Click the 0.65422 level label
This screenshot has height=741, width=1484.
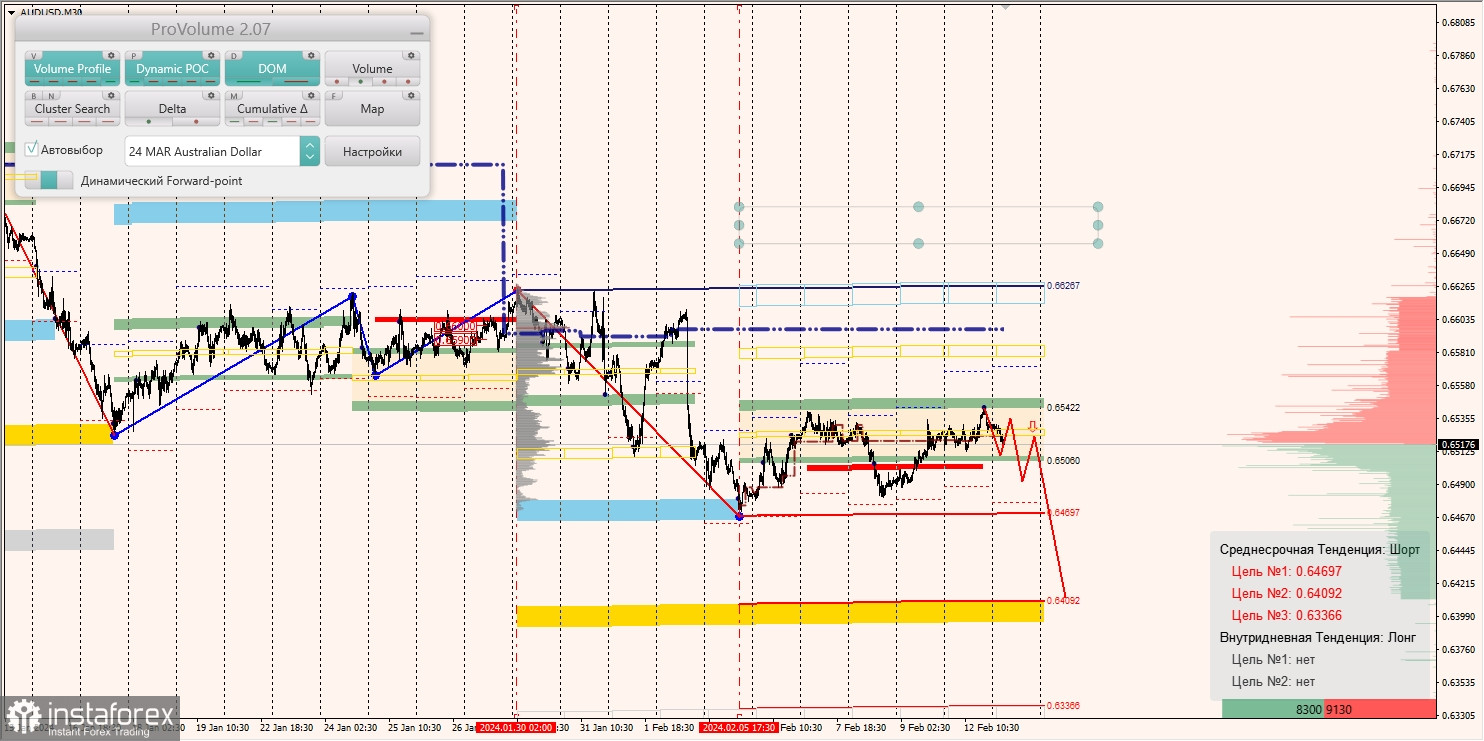pyautogui.click(x=1063, y=408)
